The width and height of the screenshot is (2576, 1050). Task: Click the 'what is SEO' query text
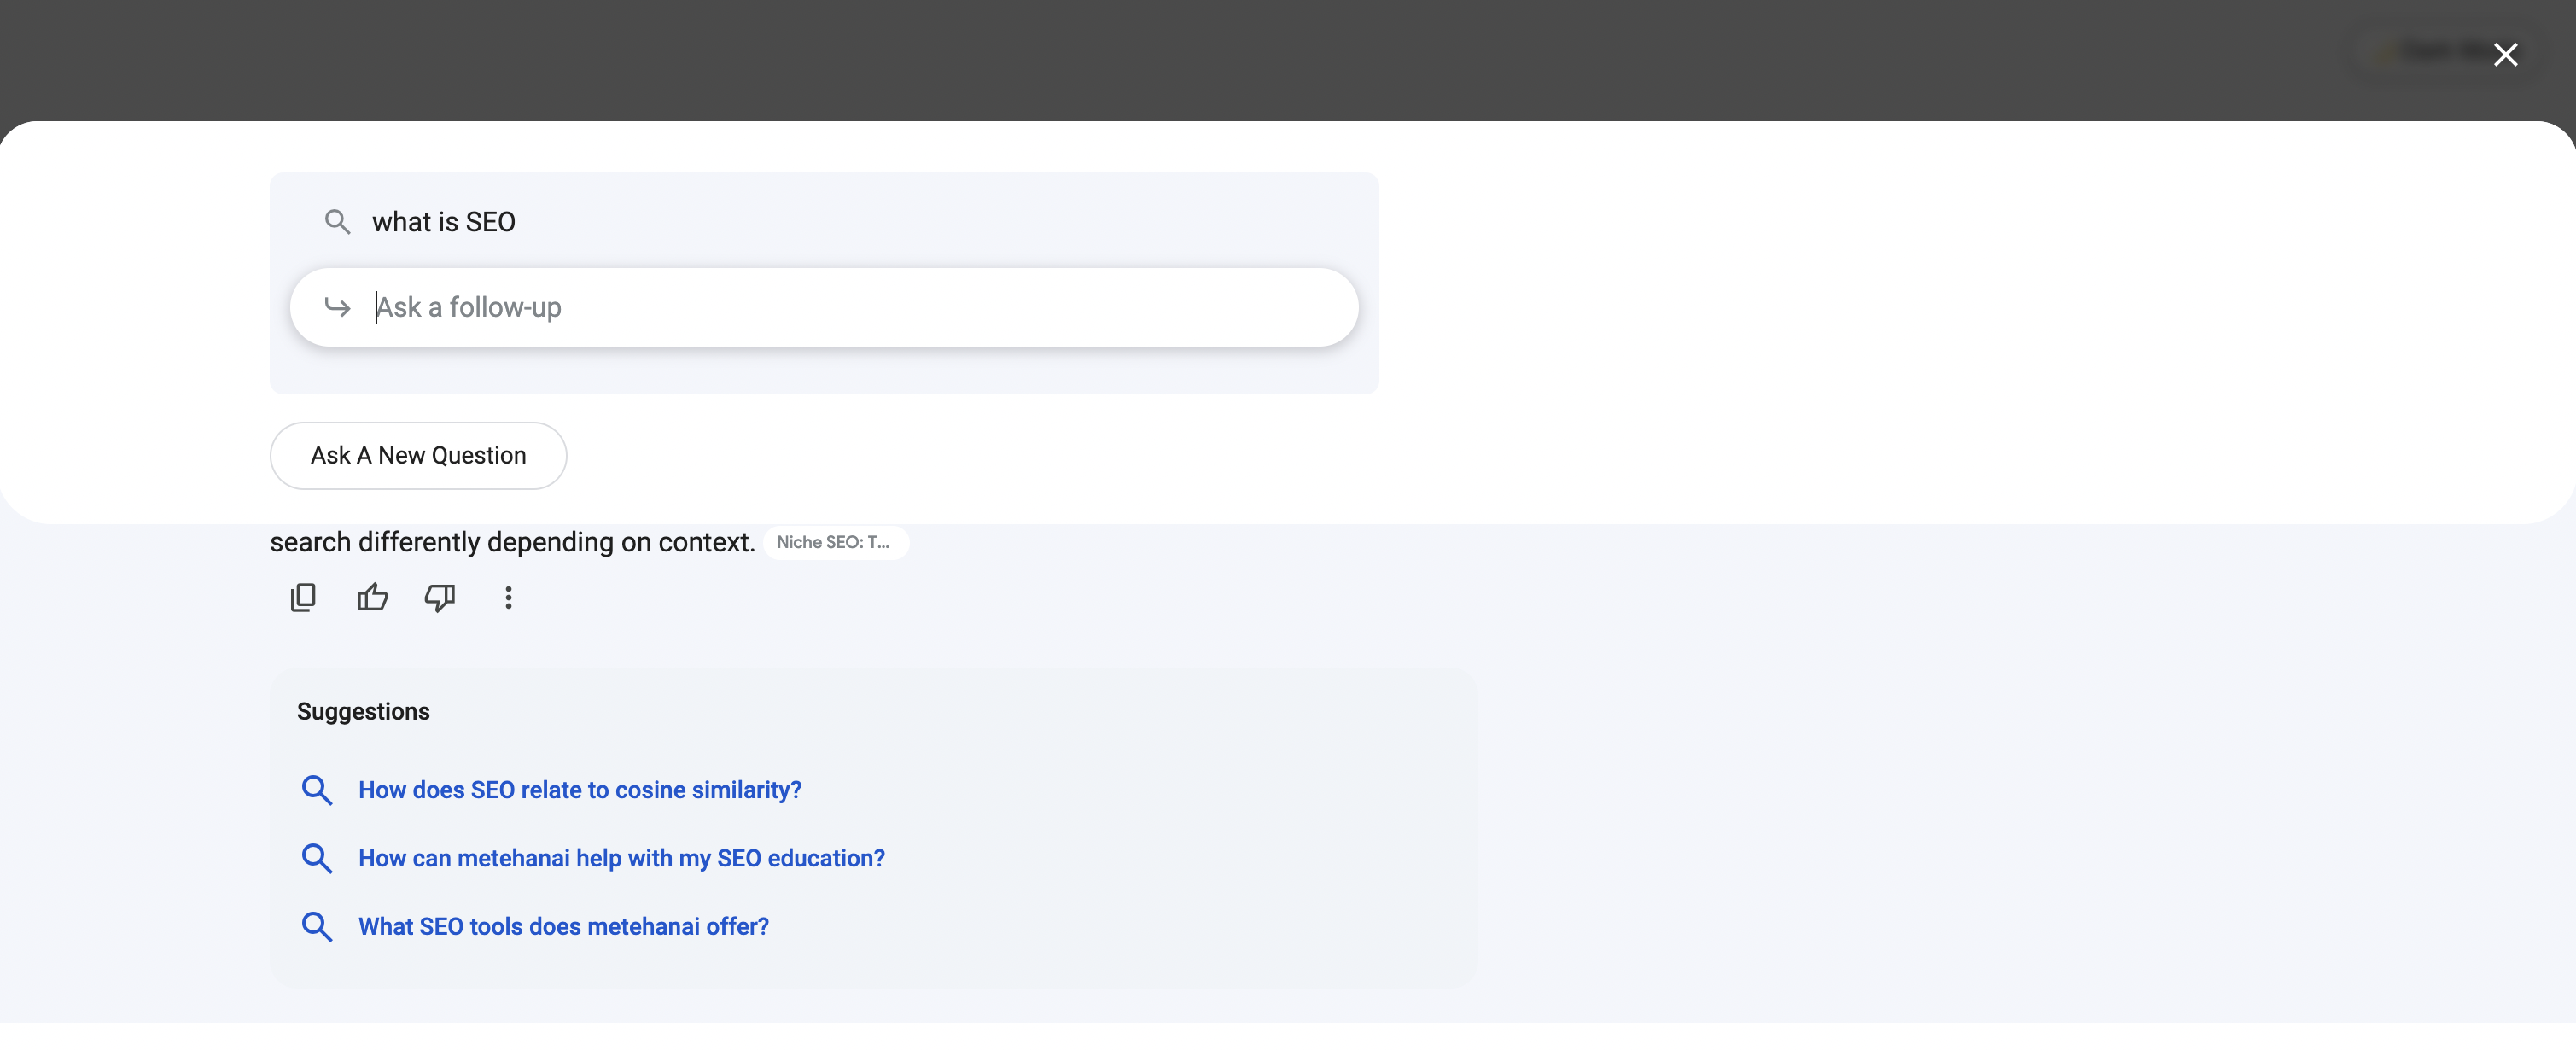(x=443, y=221)
